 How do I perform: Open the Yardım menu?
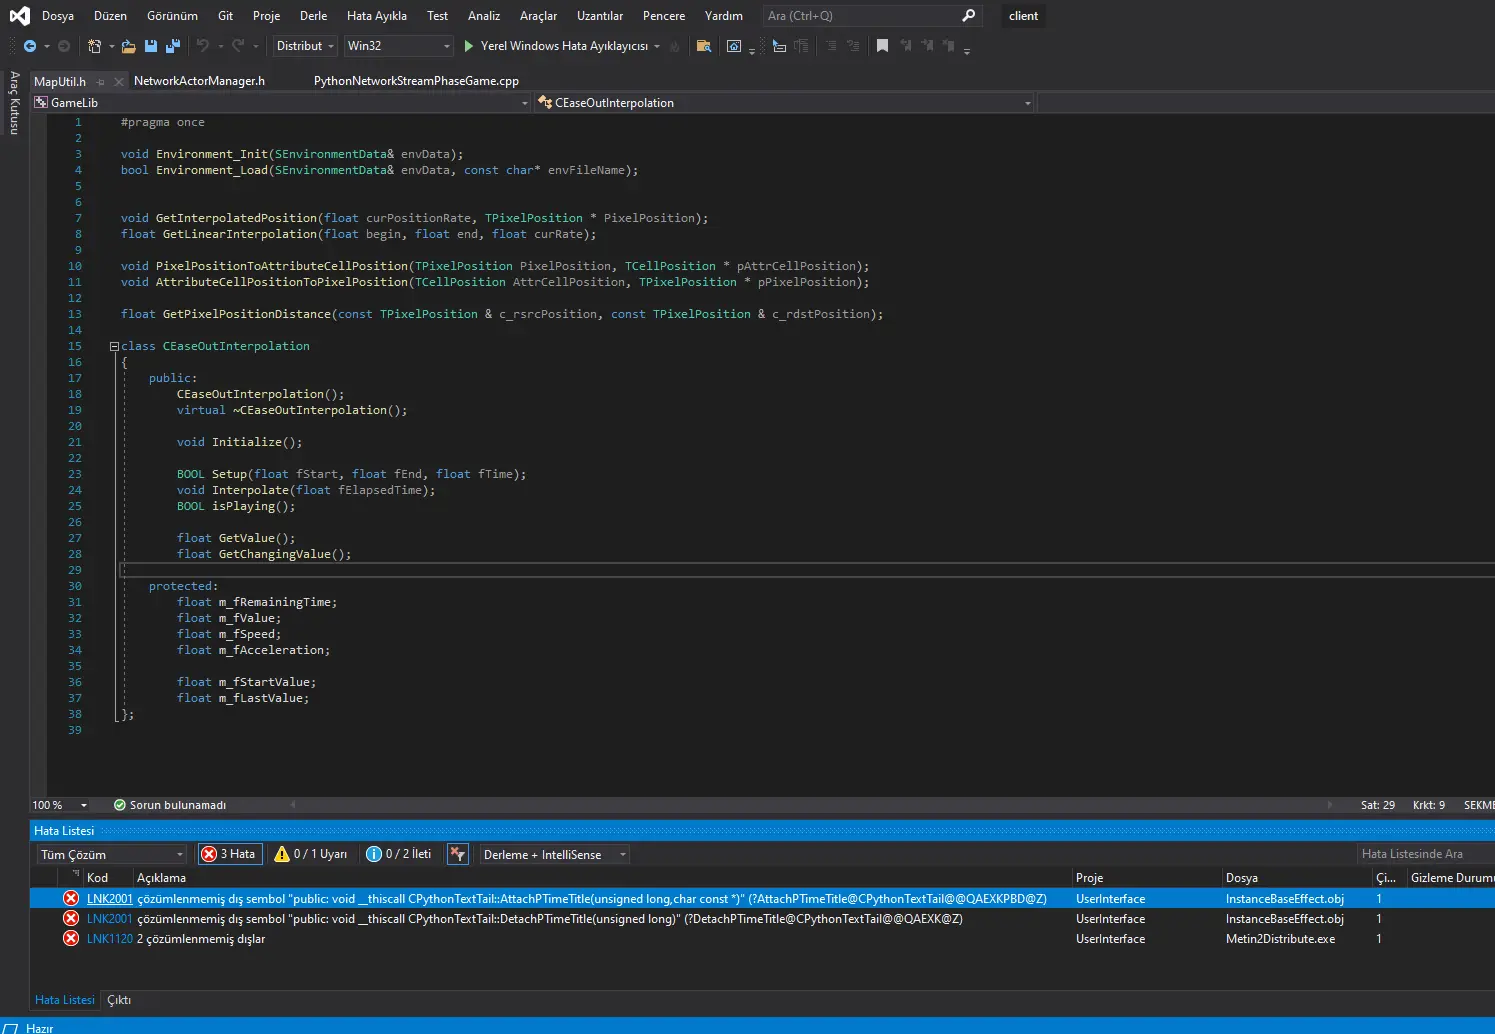[x=723, y=16]
